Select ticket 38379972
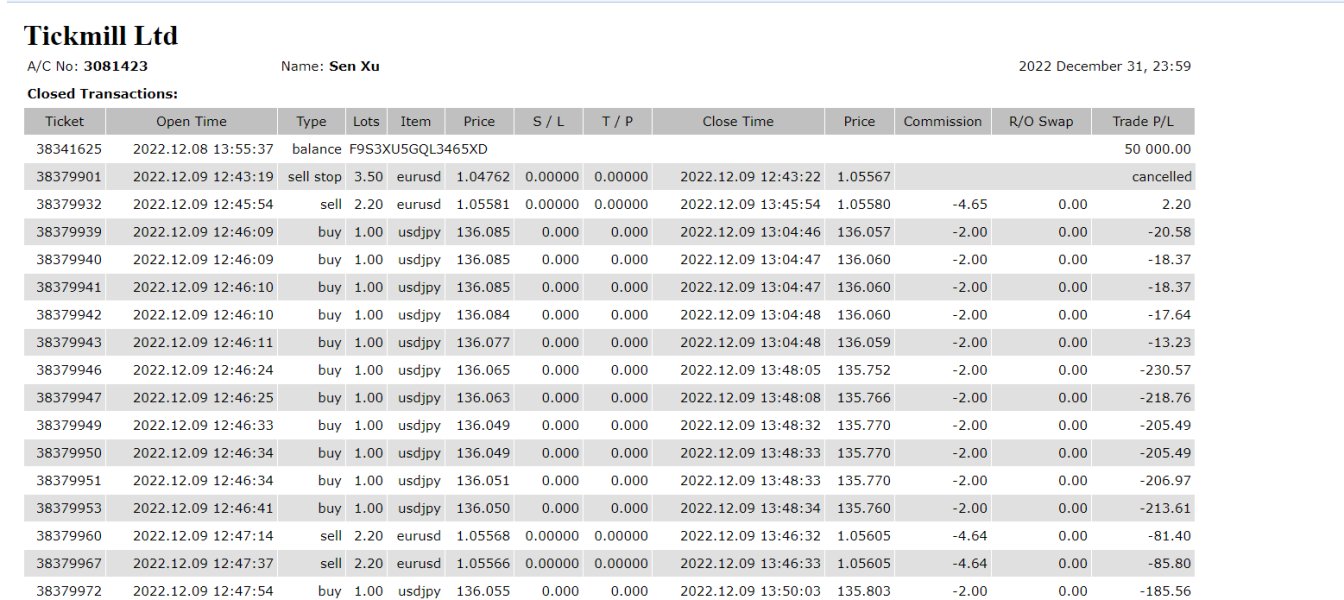1344x600 pixels. (68, 591)
